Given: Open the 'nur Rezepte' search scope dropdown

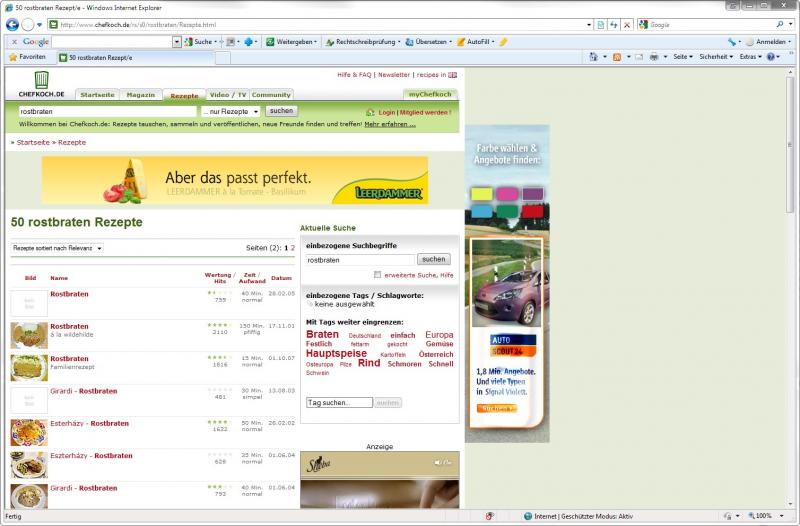Looking at the screenshot, I should tap(231, 112).
